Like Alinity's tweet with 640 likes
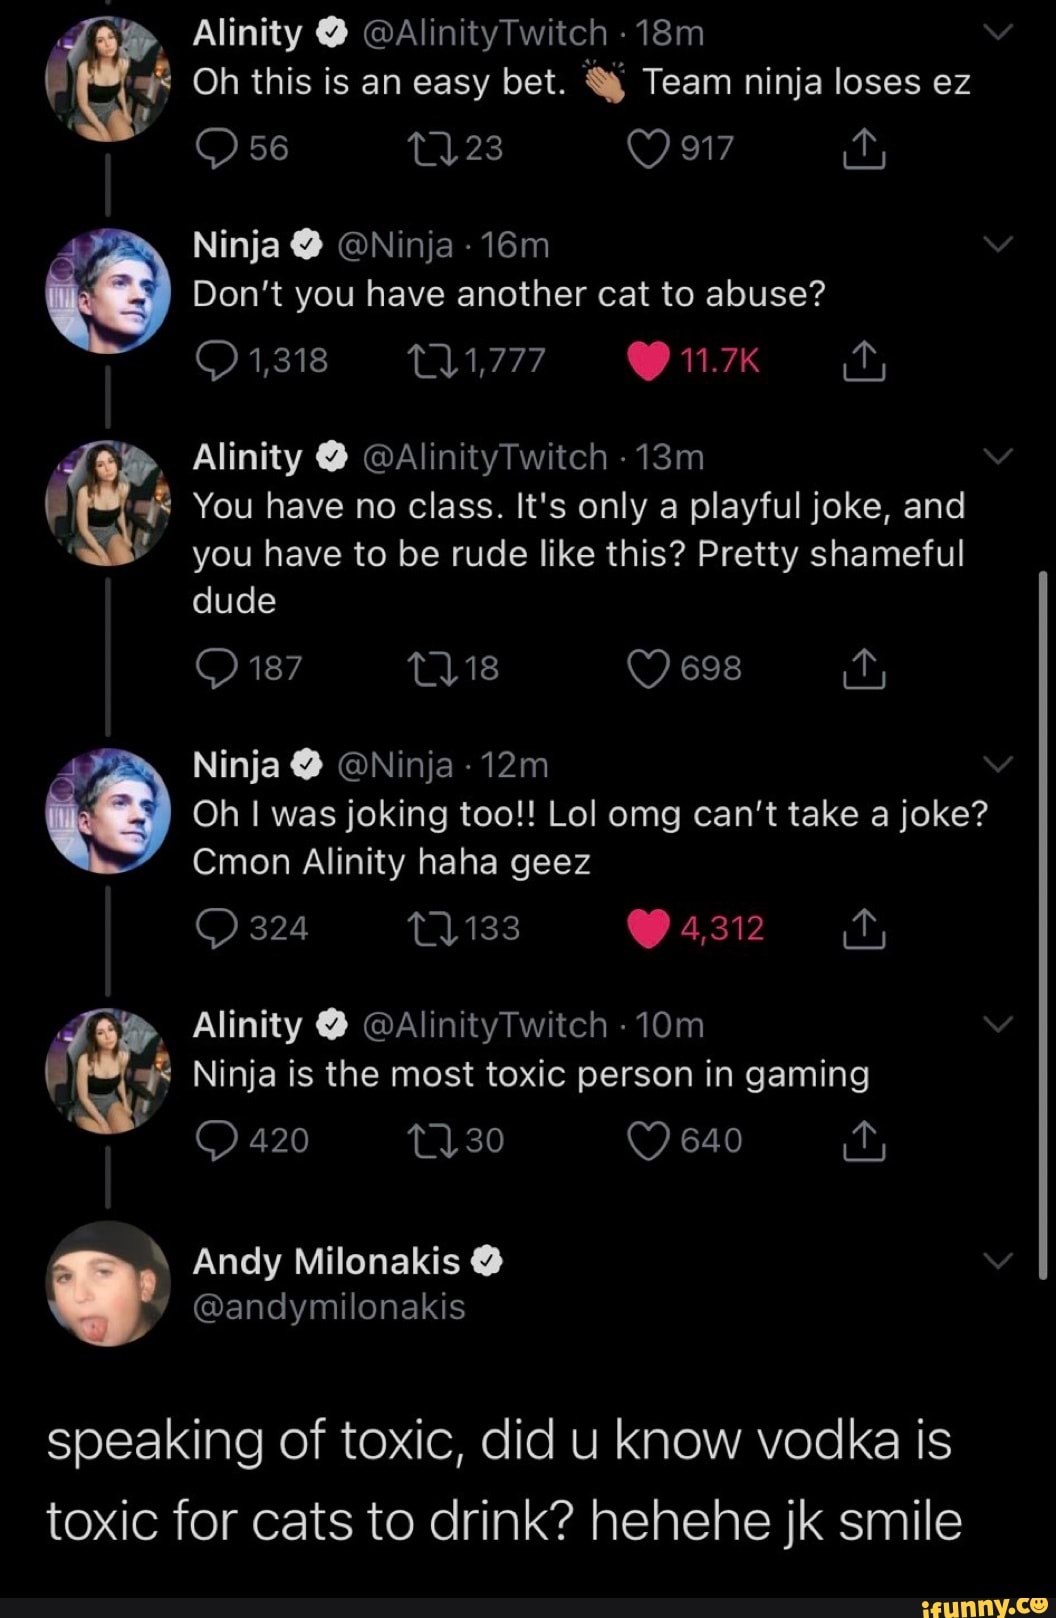Screen dimensions: 1056x1618 click(x=649, y=1141)
